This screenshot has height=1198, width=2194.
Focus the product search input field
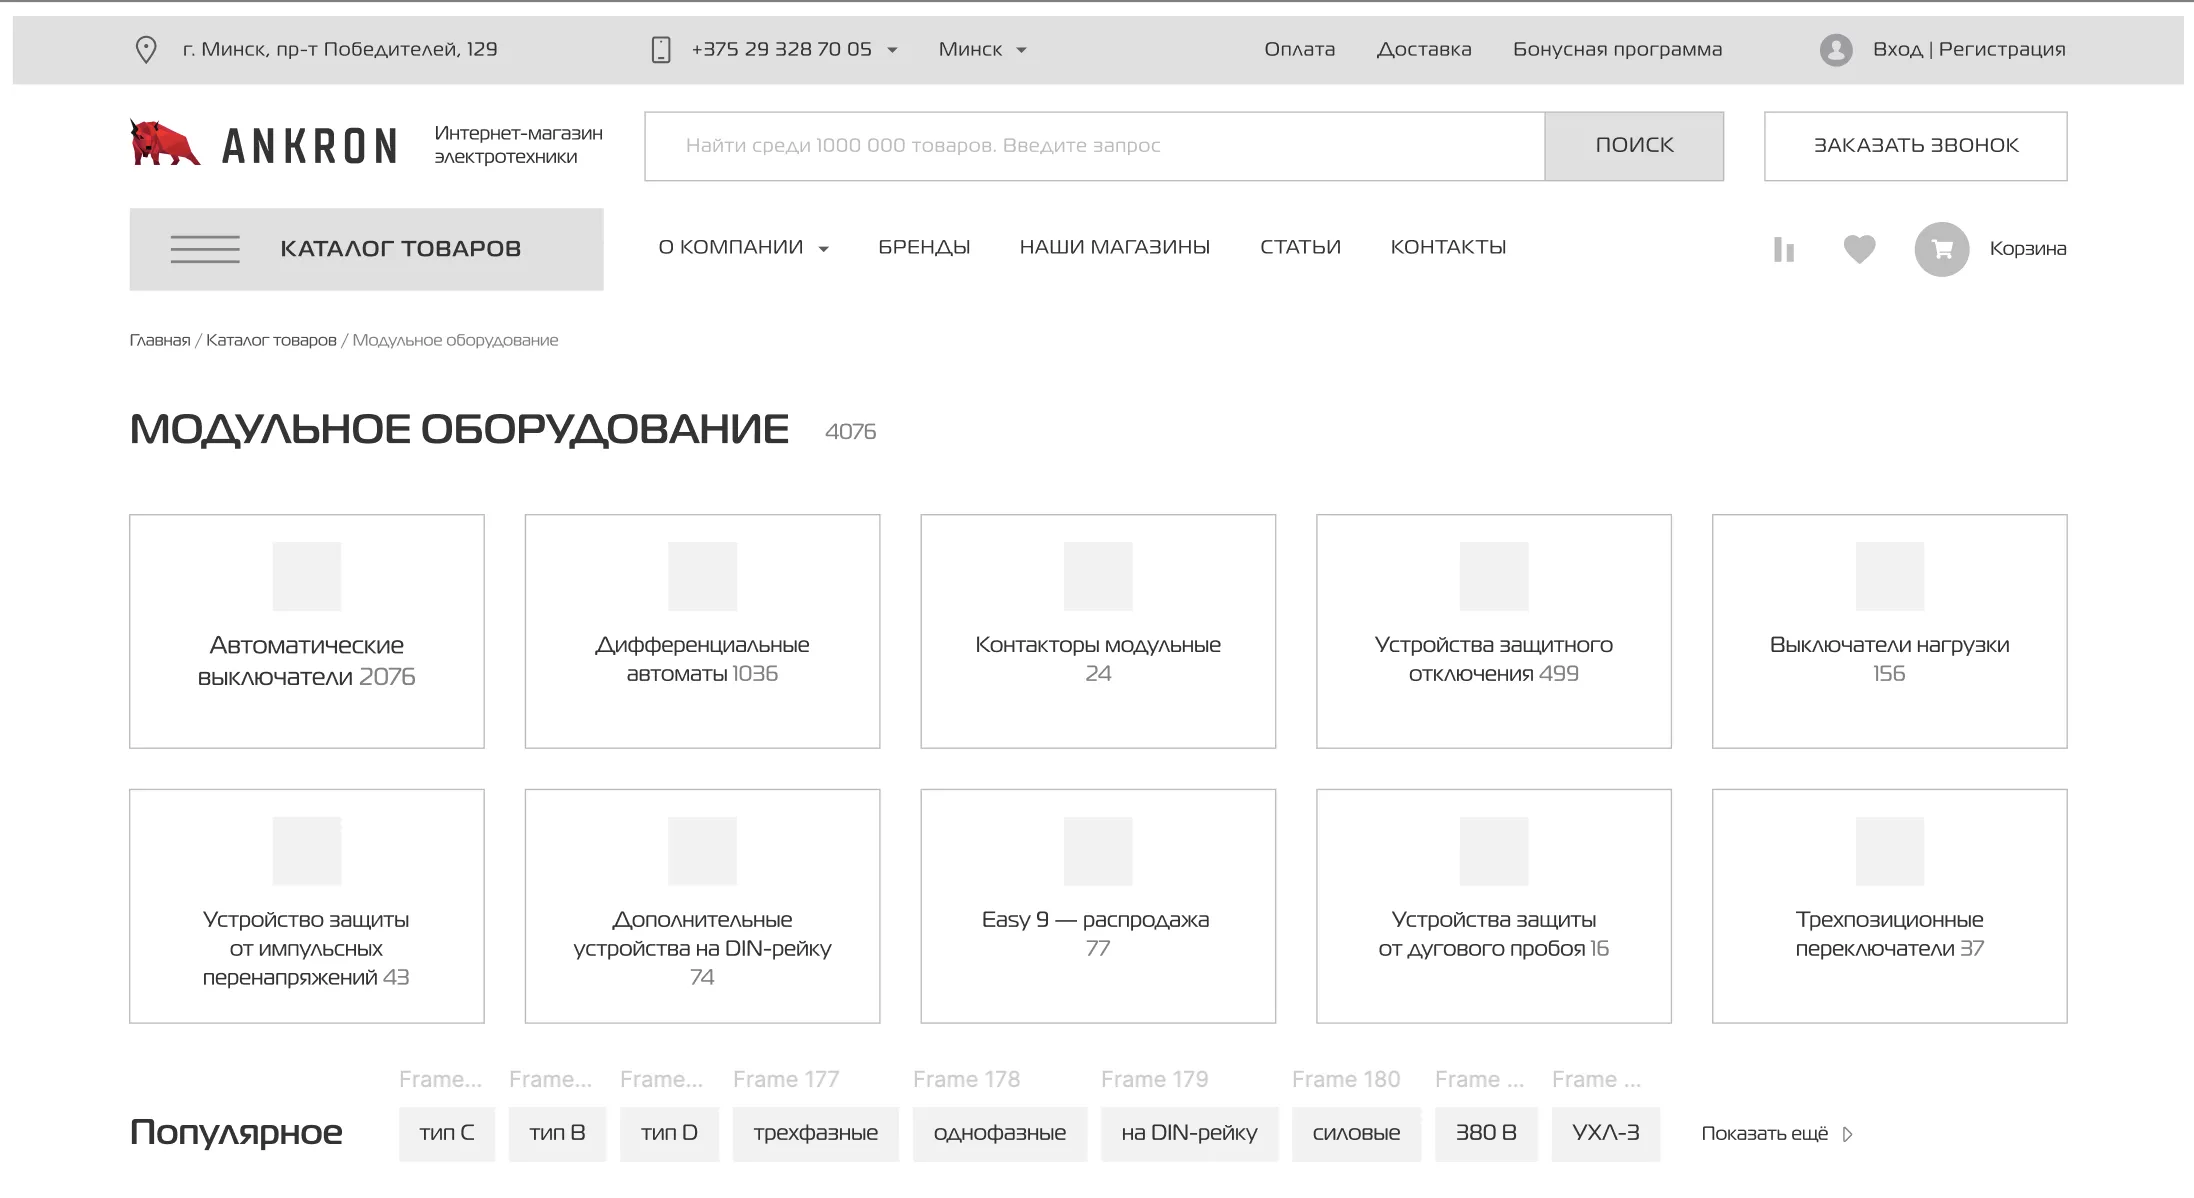[1095, 146]
